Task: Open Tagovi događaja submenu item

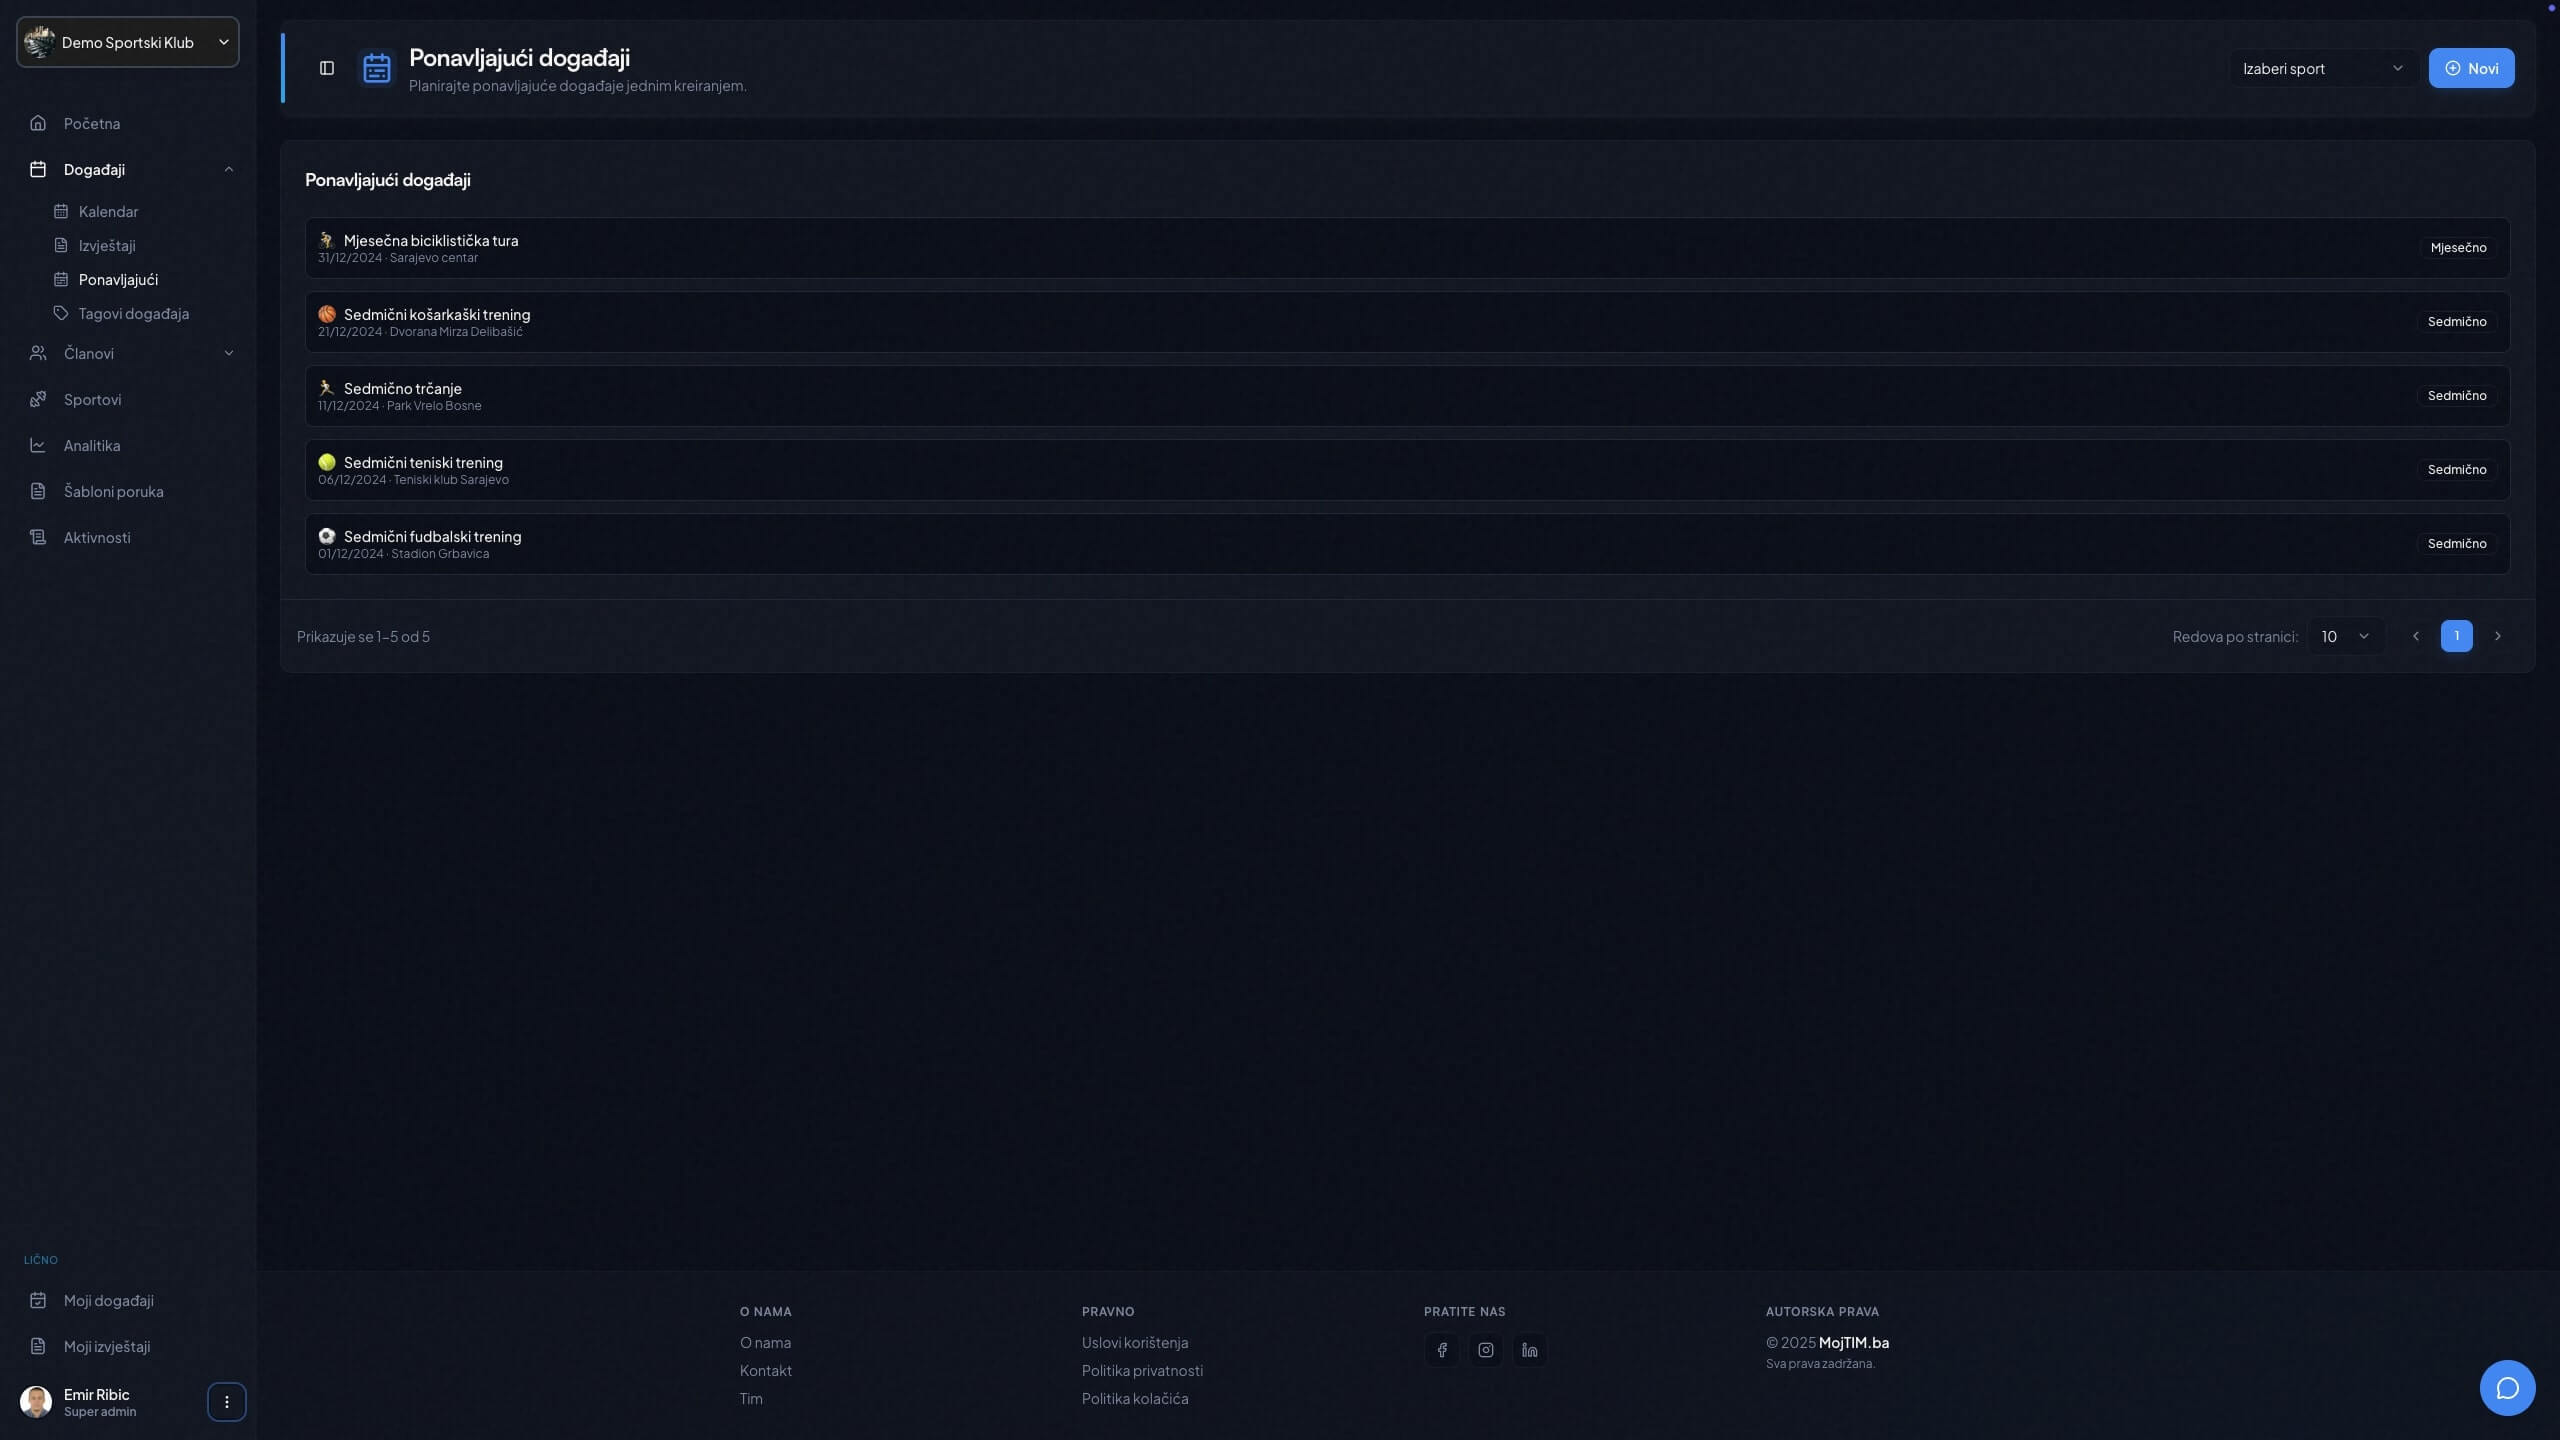Action: 133,313
